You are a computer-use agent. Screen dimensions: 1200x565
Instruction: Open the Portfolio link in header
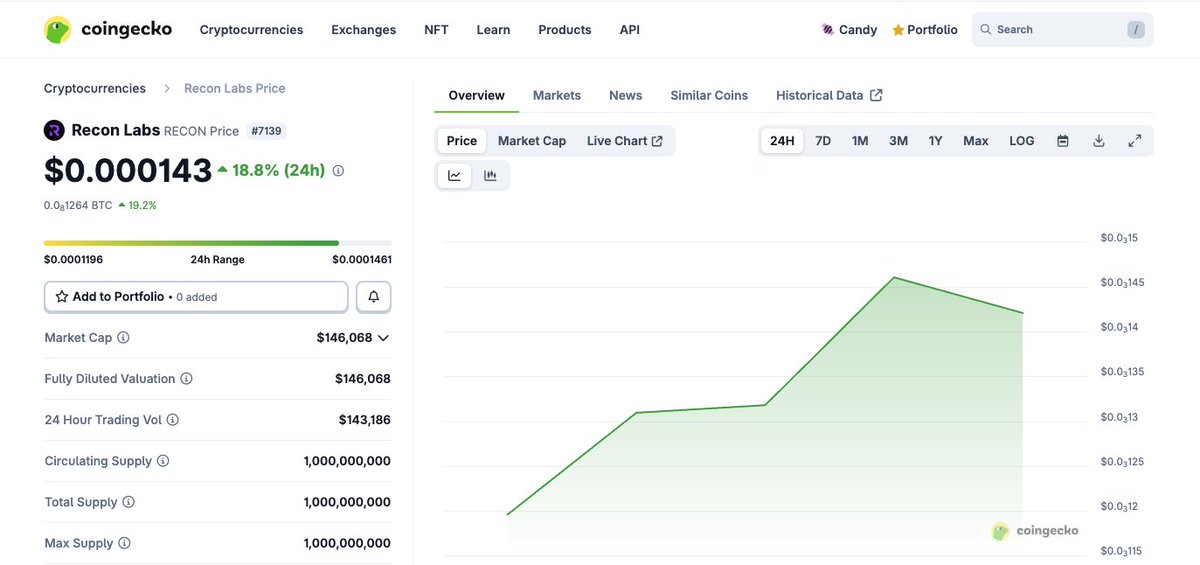[x=925, y=30]
